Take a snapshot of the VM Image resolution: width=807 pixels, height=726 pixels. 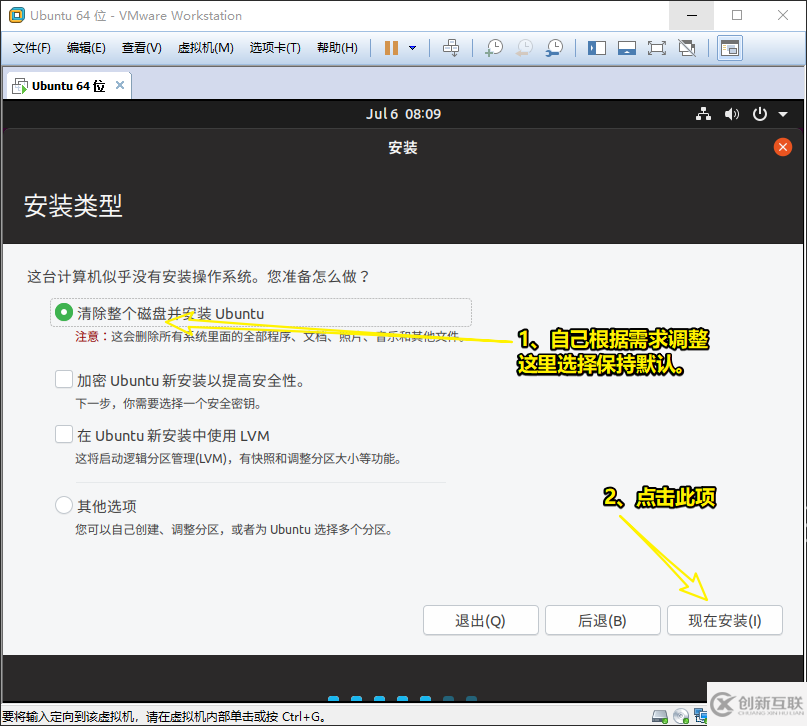pyautogui.click(x=494, y=48)
